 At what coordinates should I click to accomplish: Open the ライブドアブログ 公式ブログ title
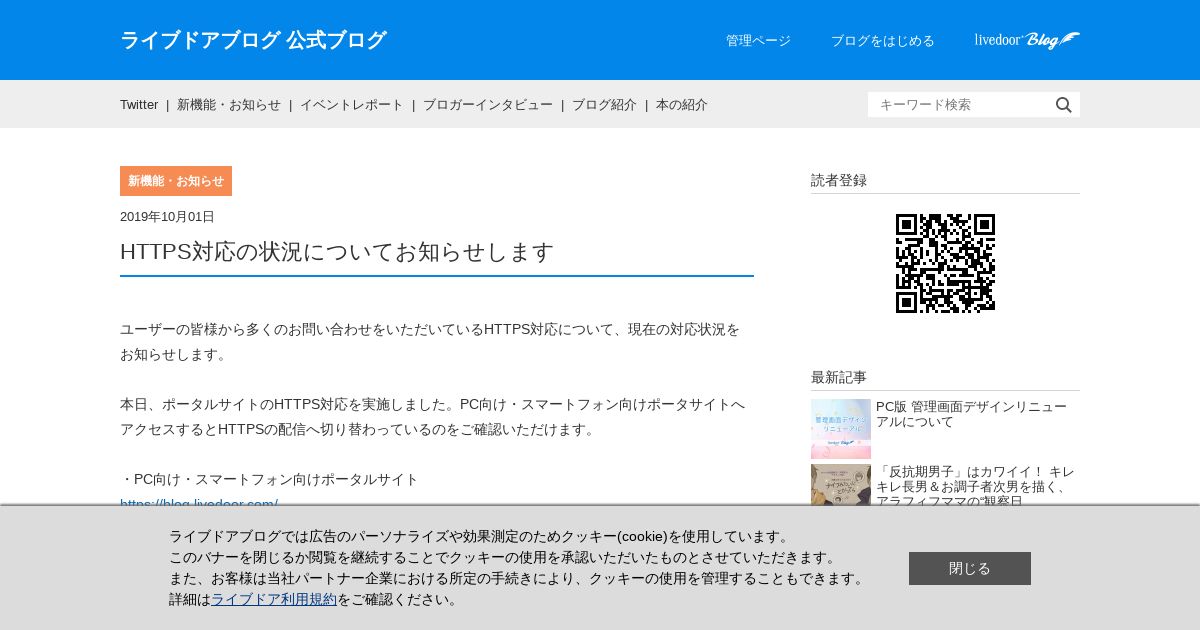253,40
